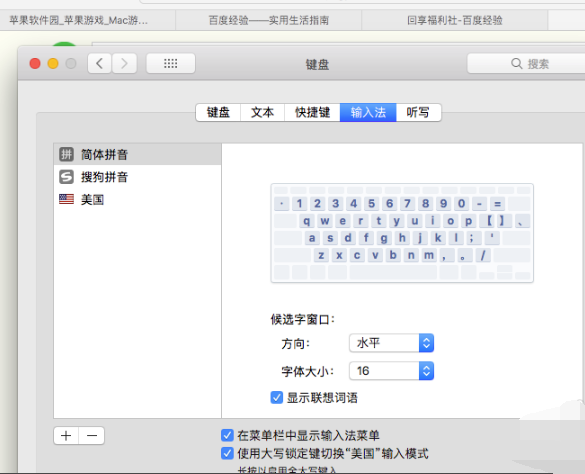585x474 pixels.
Task: Open the 方向 dropdown showing 水平
Action: [391, 343]
